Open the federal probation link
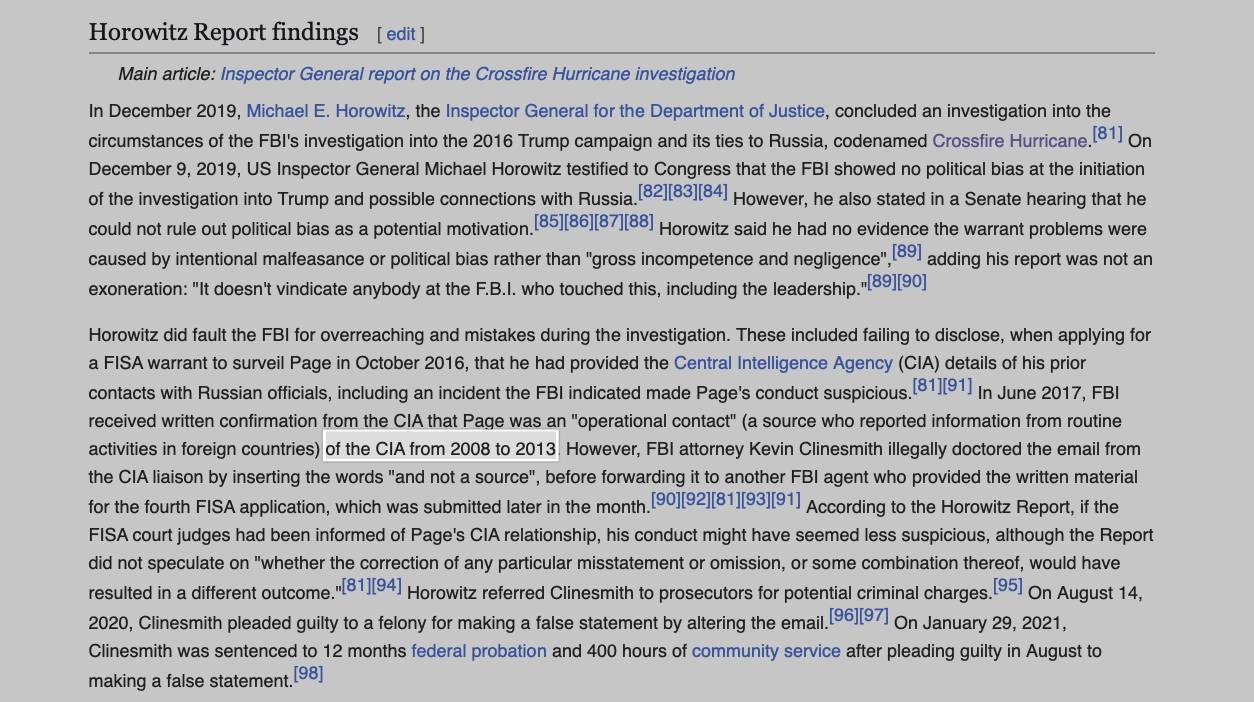 (479, 651)
